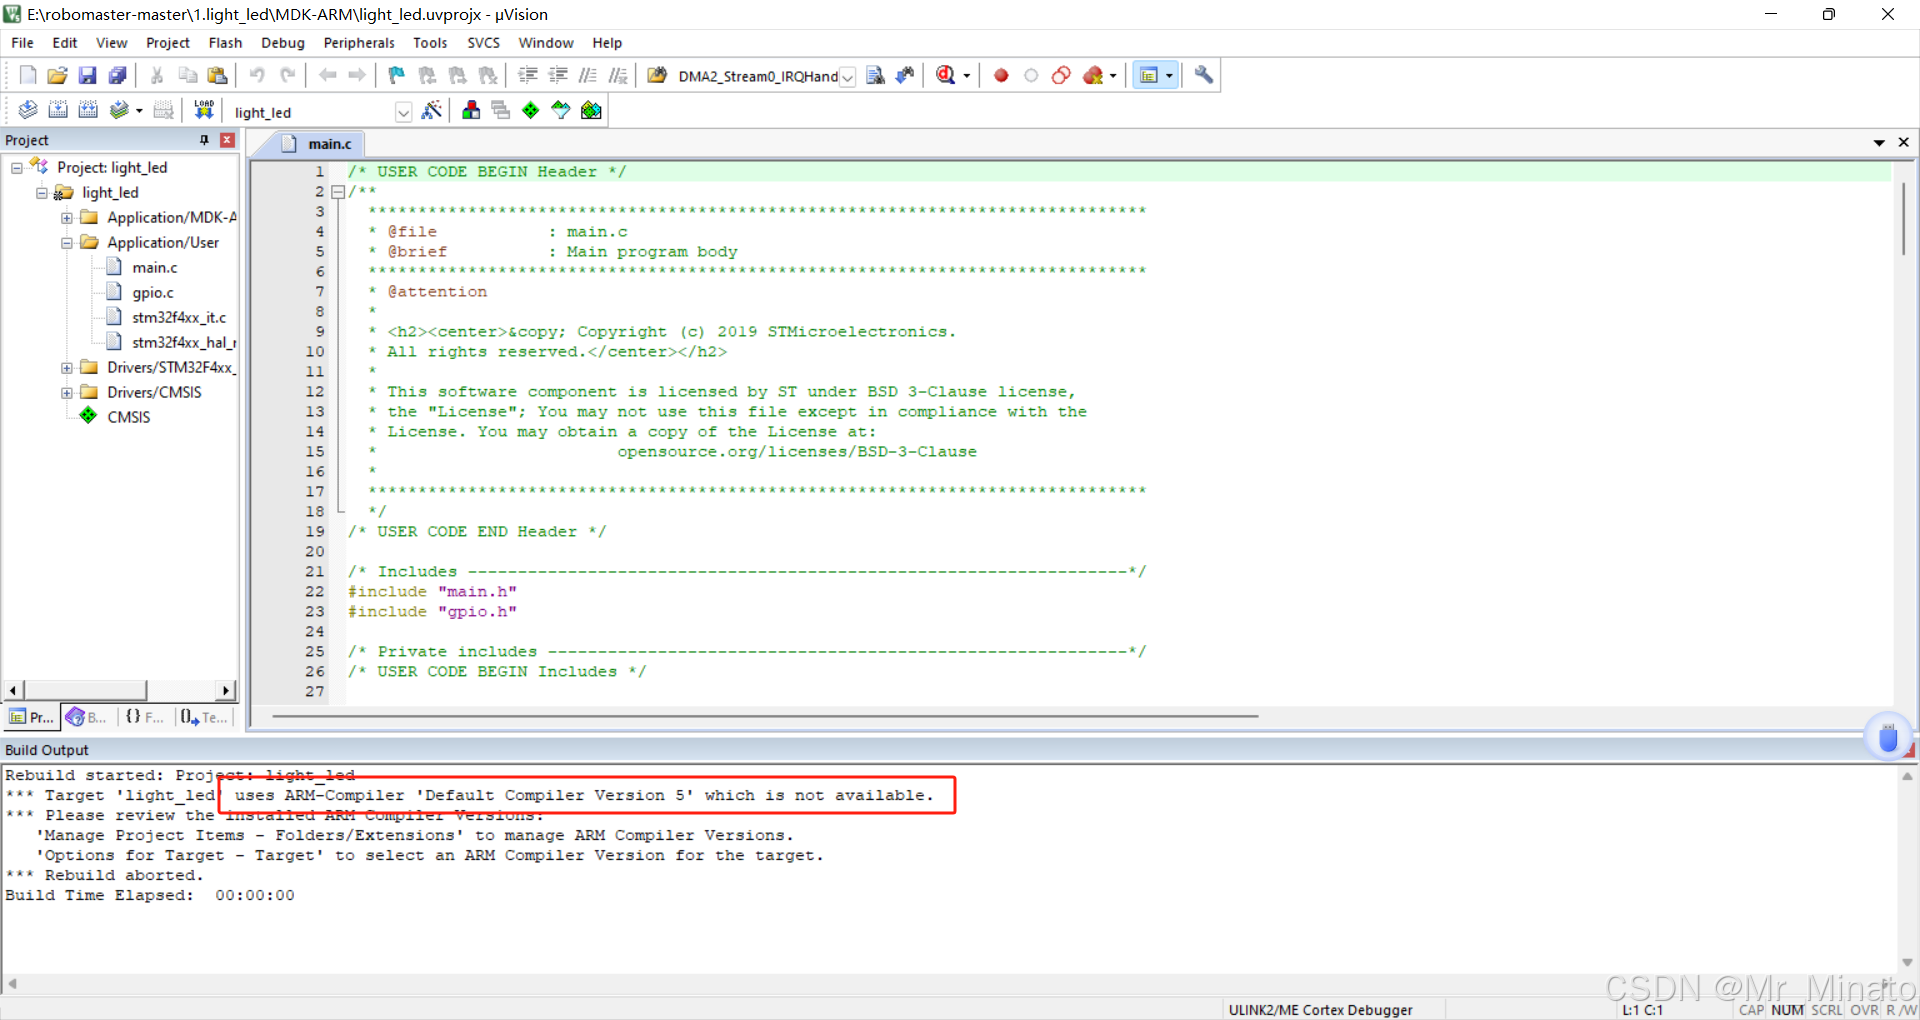Click the Find text icon
1920x1020 pixels.
click(875, 75)
